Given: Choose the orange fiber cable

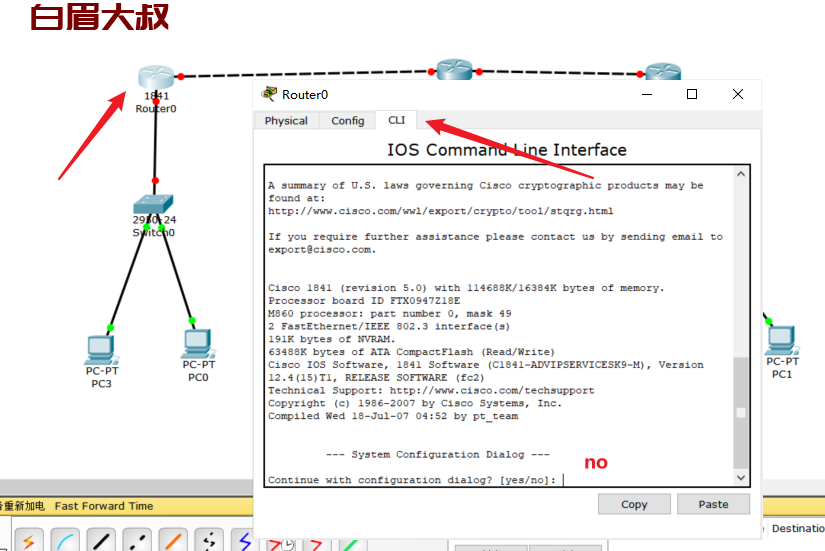Looking at the screenshot, I should 173,541.
